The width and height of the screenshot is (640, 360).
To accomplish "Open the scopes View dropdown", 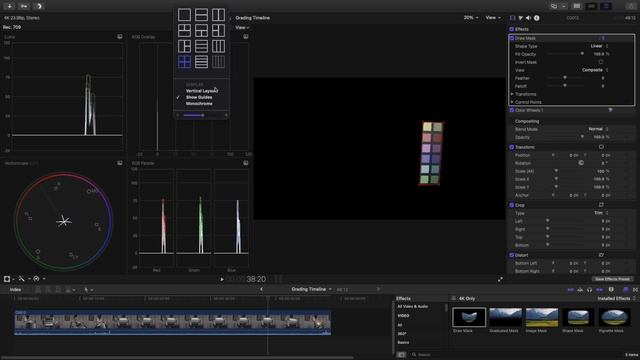I will 242,27.
